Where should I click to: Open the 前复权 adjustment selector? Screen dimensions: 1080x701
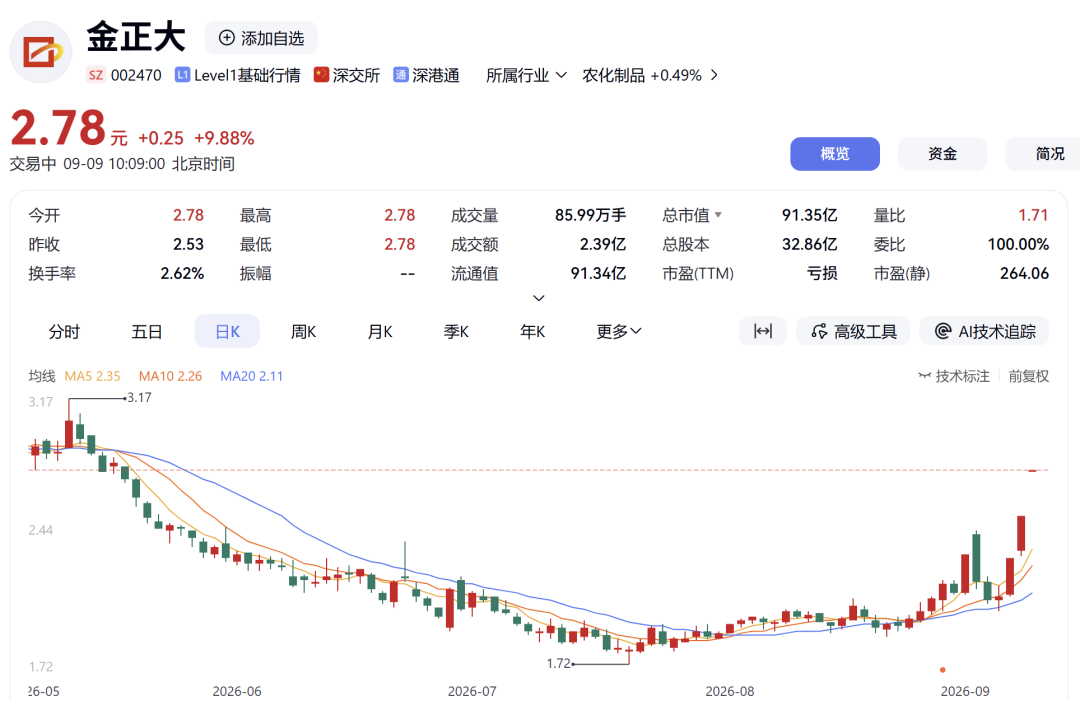point(1028,376)
